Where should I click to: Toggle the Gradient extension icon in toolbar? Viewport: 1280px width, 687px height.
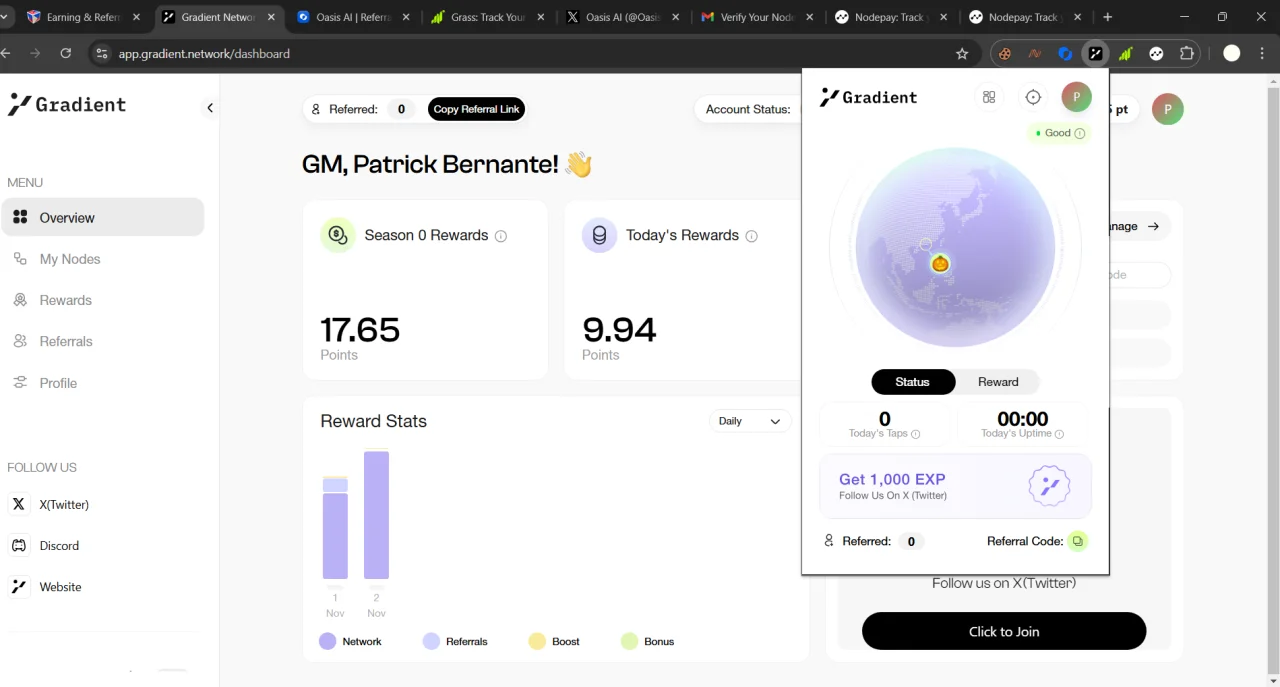tap(1096, 54)
